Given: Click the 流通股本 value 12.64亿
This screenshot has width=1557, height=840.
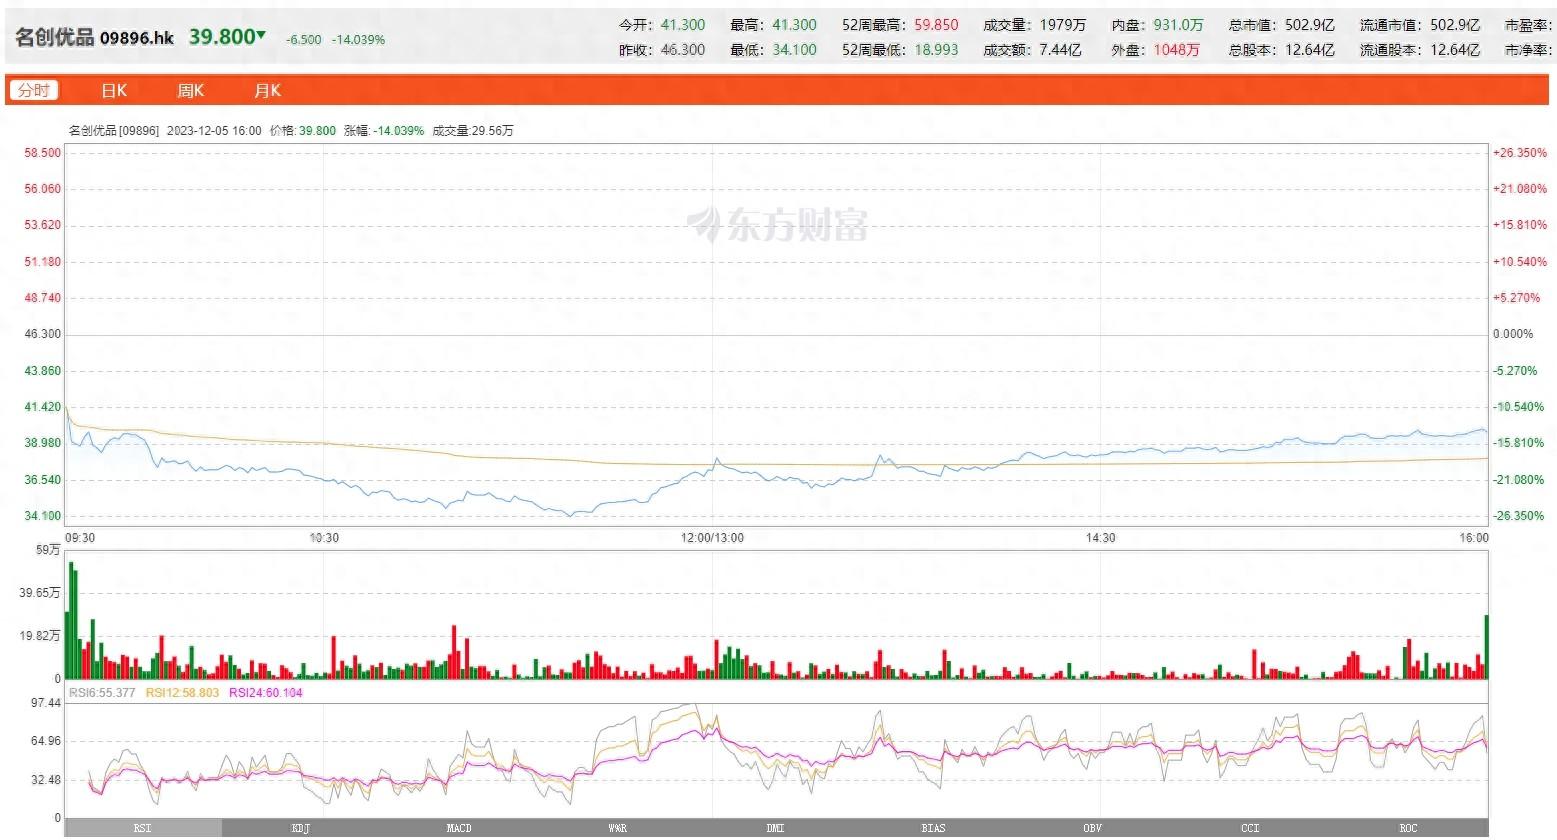Looking at the screenshot, I should (1455, 50).
